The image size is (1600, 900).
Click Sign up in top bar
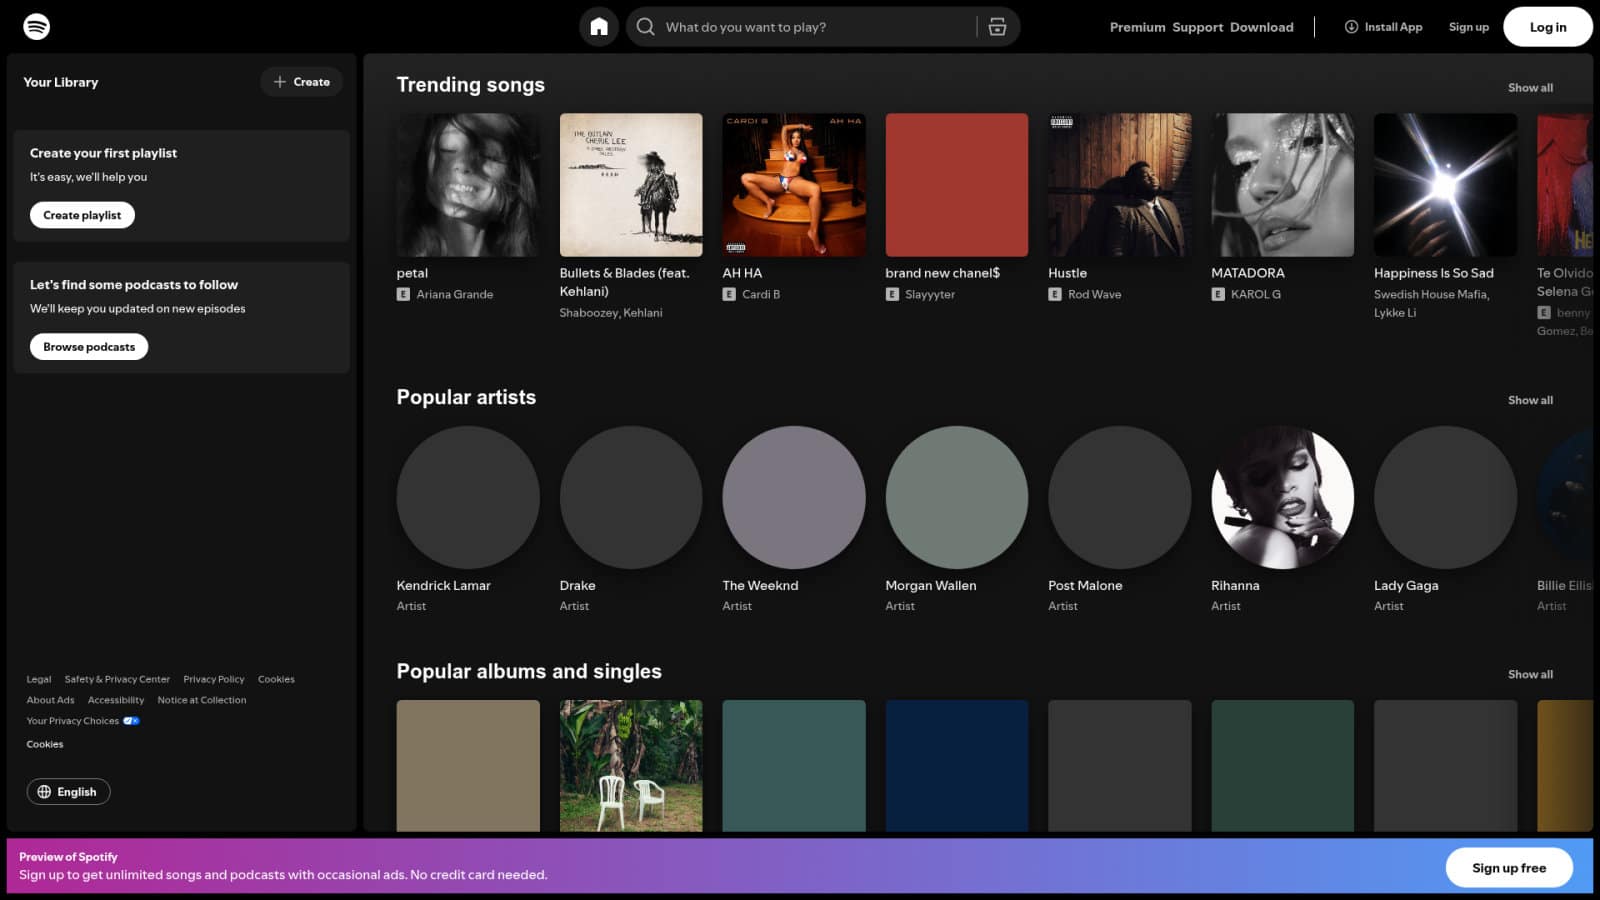pyautogui.click(x=1468, y=27)
